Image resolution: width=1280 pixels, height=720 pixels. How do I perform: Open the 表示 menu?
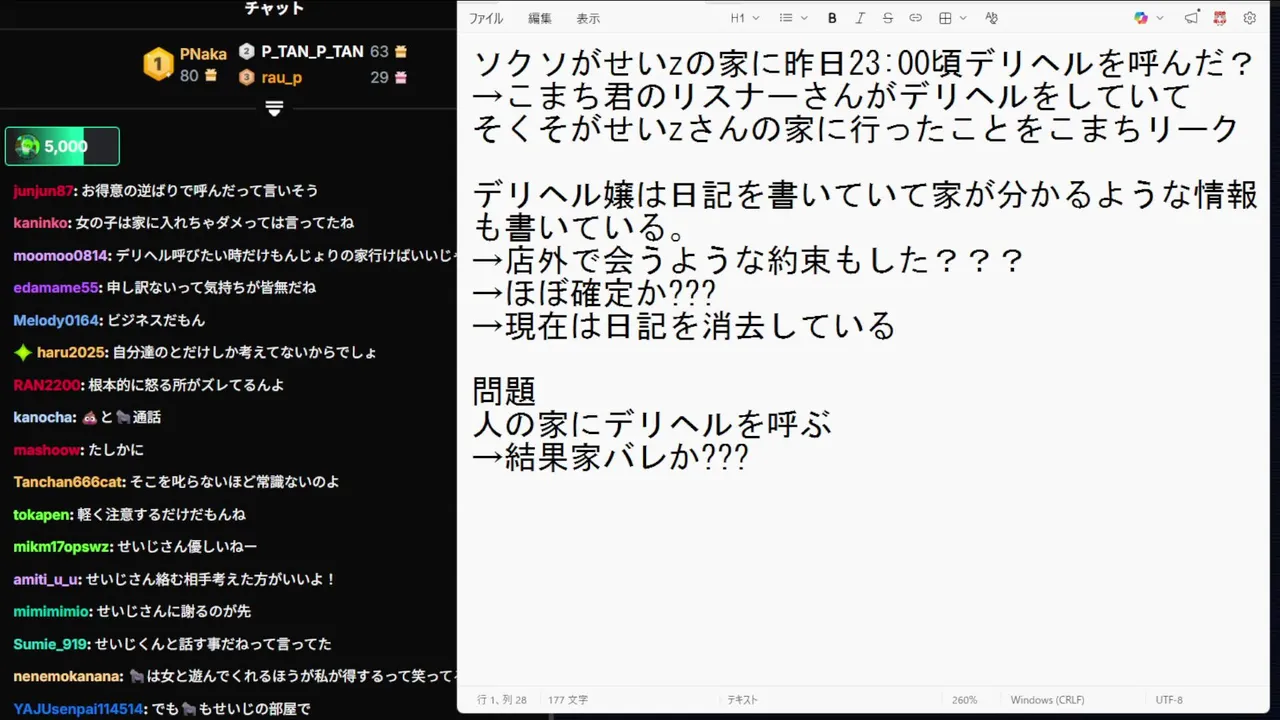click(588, 18)
